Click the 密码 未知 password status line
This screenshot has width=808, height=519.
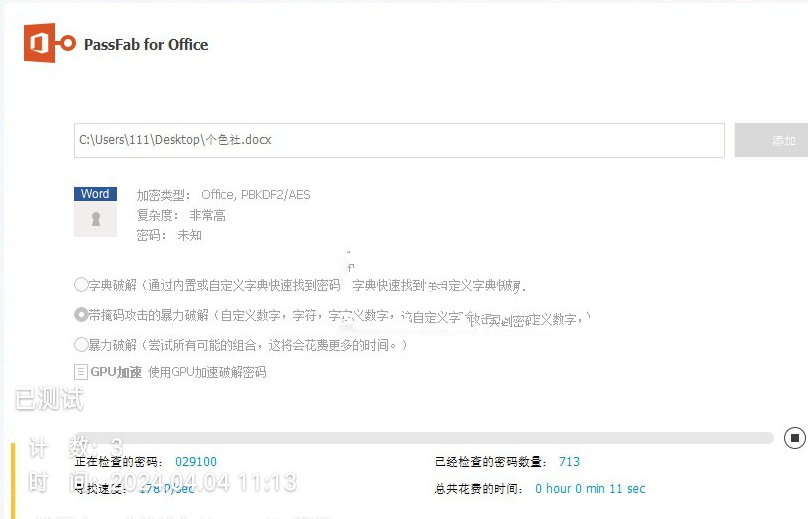[x=169, y=236]
